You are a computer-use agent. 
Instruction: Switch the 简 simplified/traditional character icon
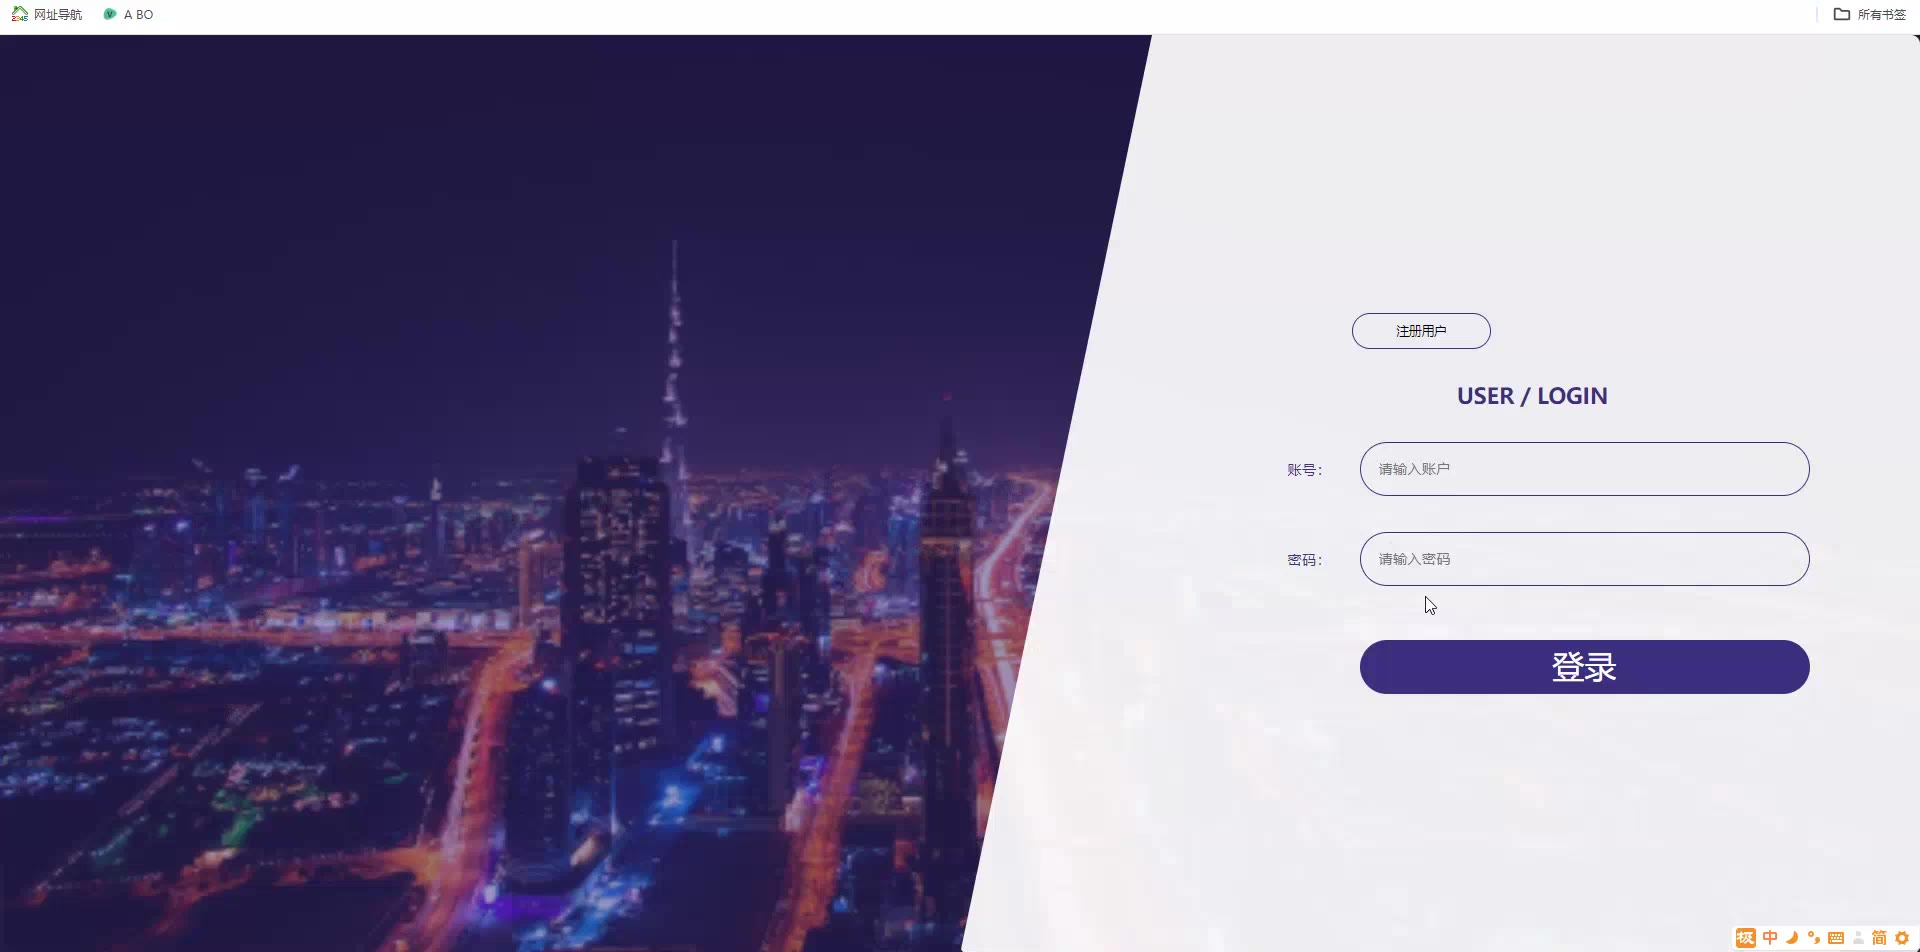point(1879,938)
